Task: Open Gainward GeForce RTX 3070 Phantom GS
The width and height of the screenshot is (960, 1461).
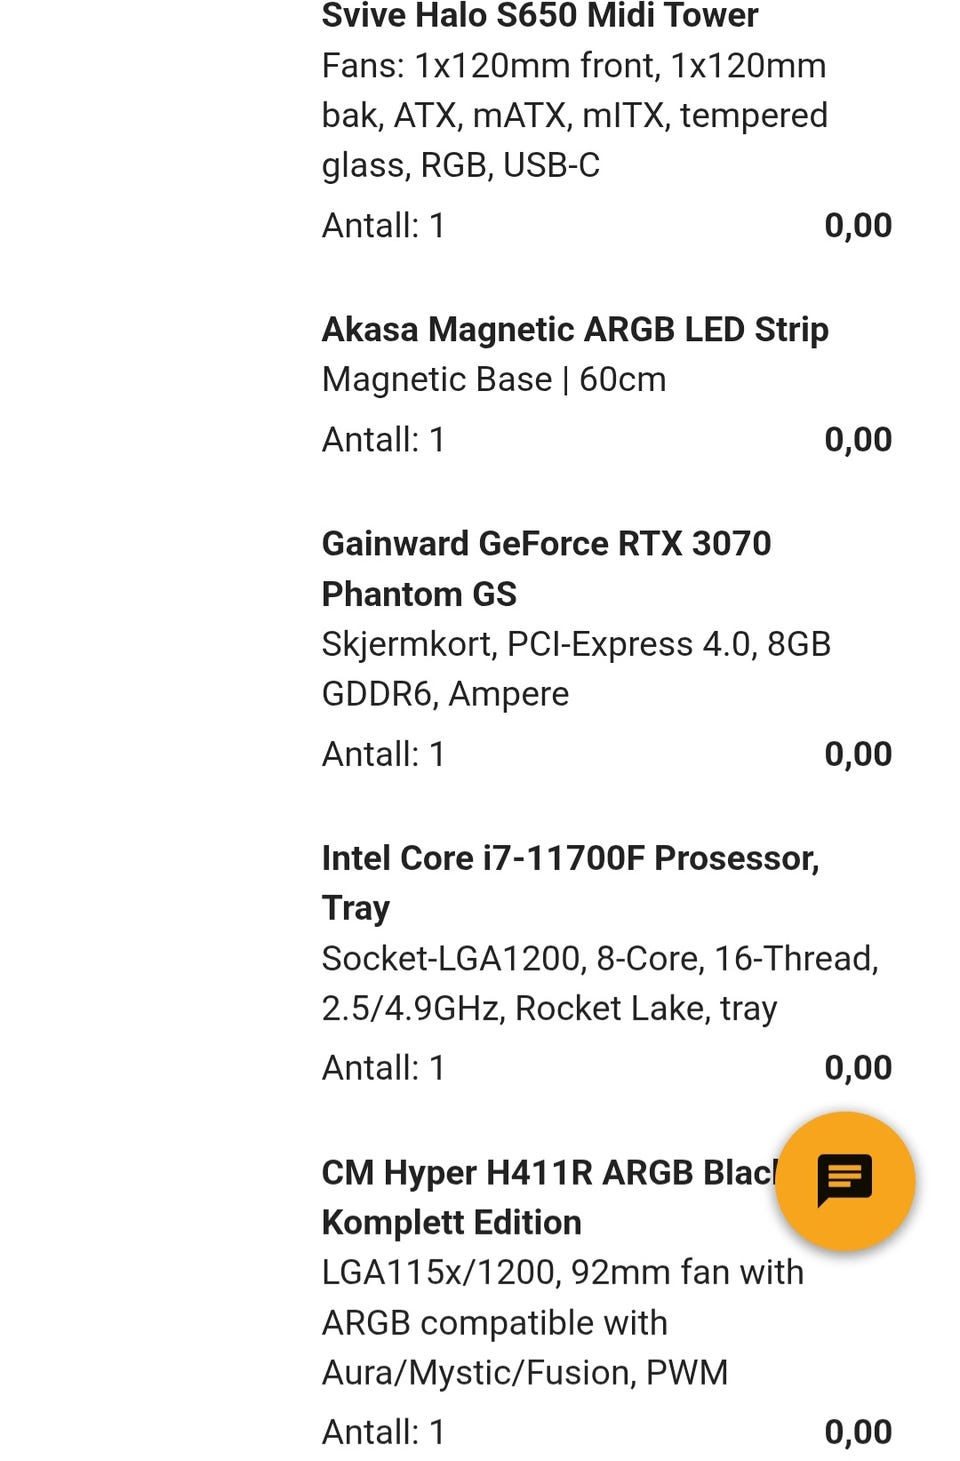Action: tap(547, 568)
